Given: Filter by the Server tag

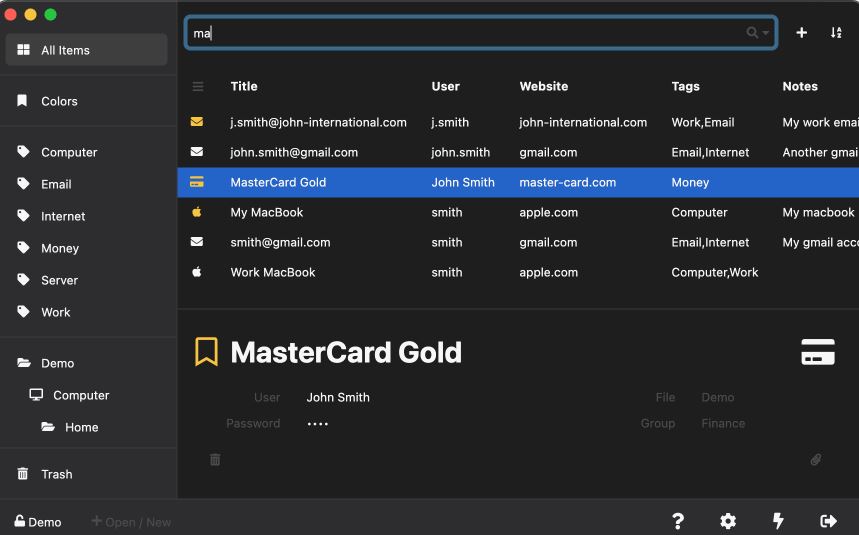Looking at the screenshot, I should [x=87, y=280].
